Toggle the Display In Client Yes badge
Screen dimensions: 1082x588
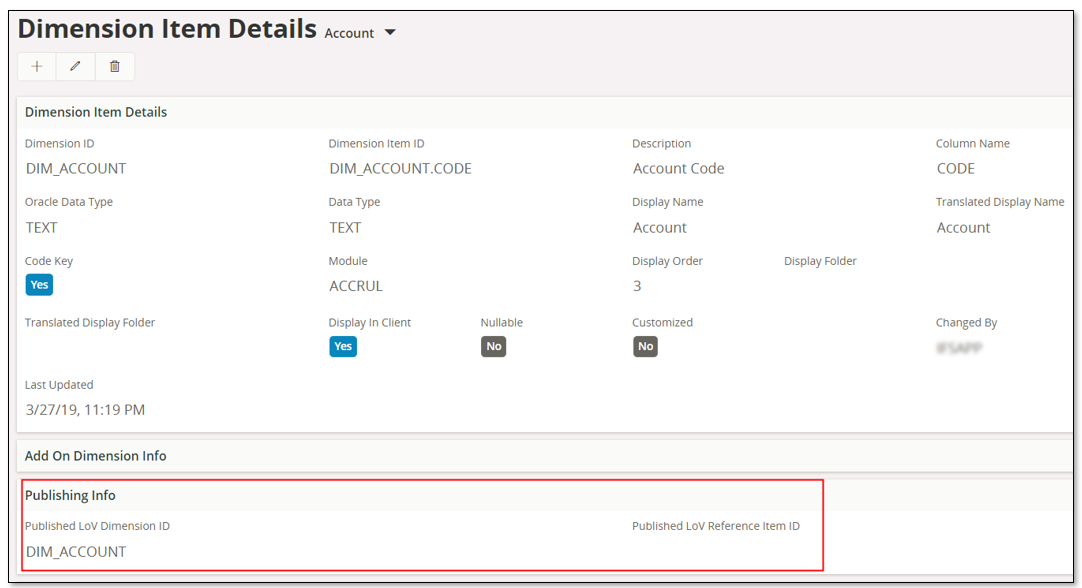[x=343, y=346]
